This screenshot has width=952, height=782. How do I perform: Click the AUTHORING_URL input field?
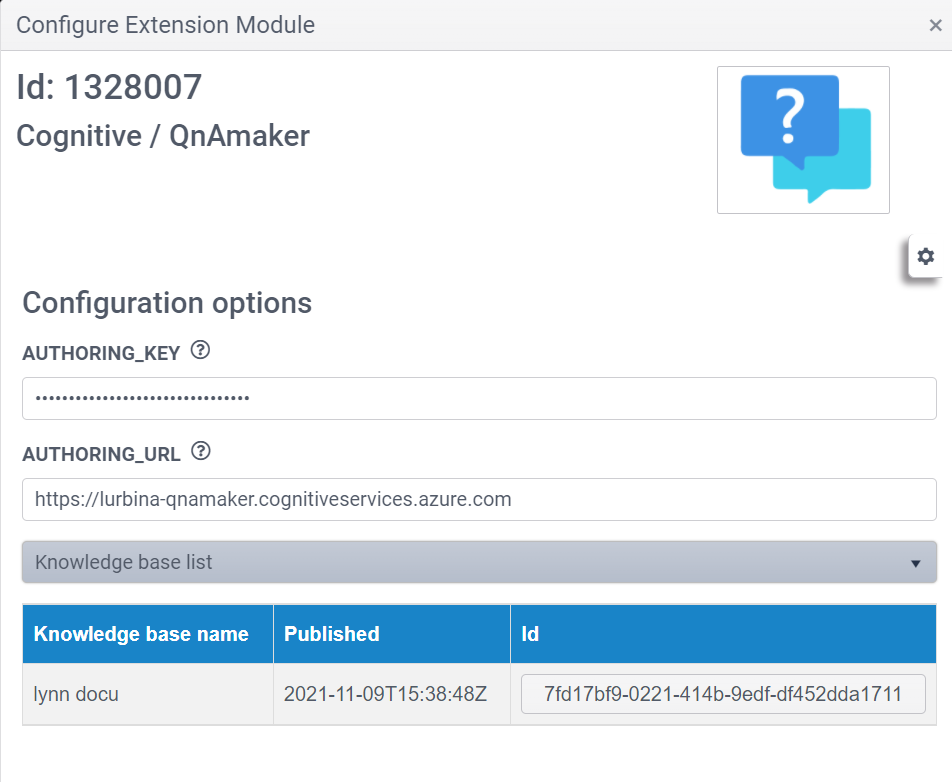click(x=480, y=499)
